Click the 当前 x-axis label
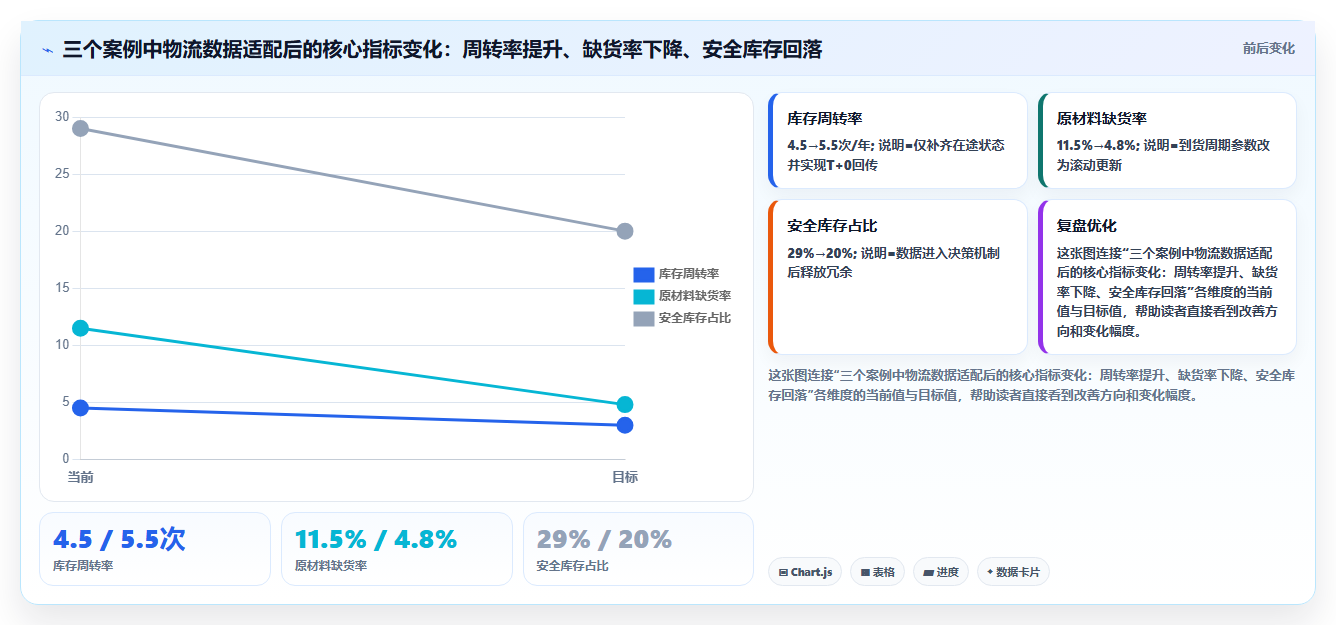The width and height of the screenshot is (1336, 625). point(81,477)
